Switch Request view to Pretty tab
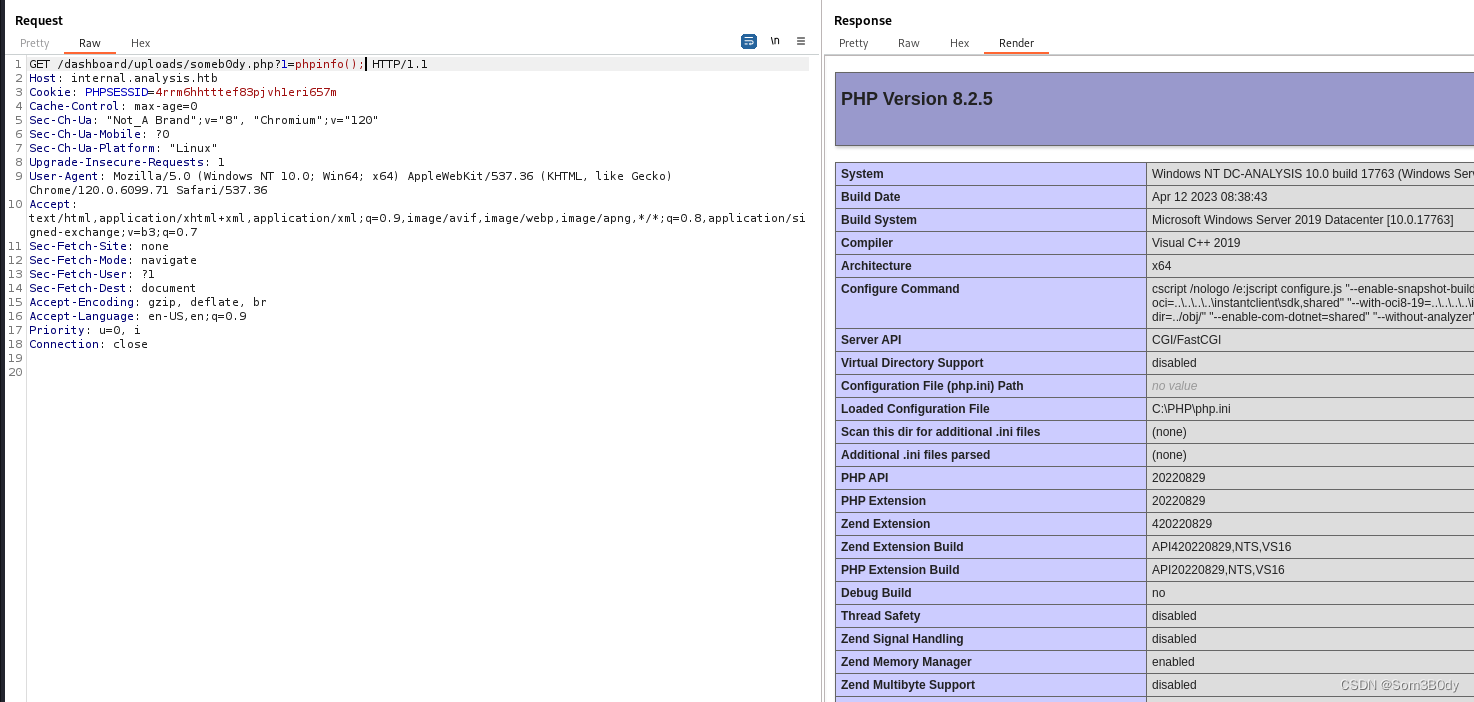This screenshot has height=702, width=1474. tap(35, 43)
